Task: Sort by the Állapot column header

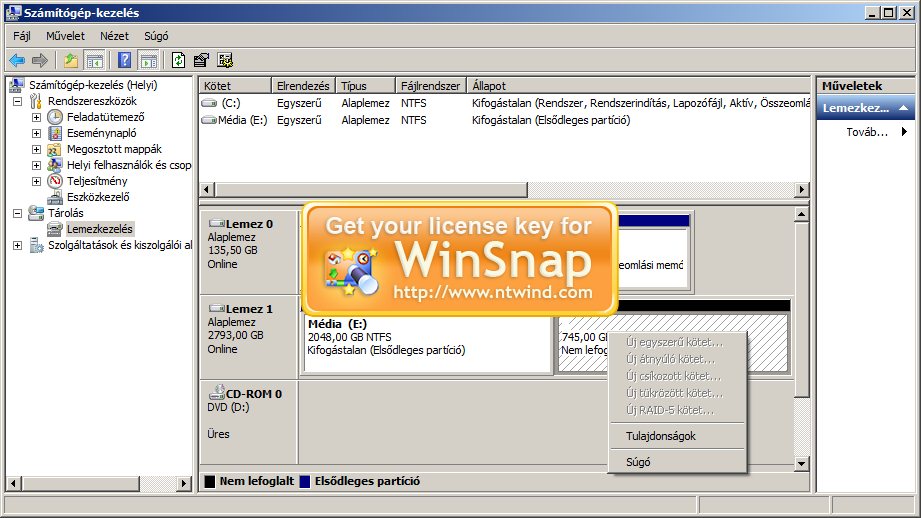Action: 639,86
